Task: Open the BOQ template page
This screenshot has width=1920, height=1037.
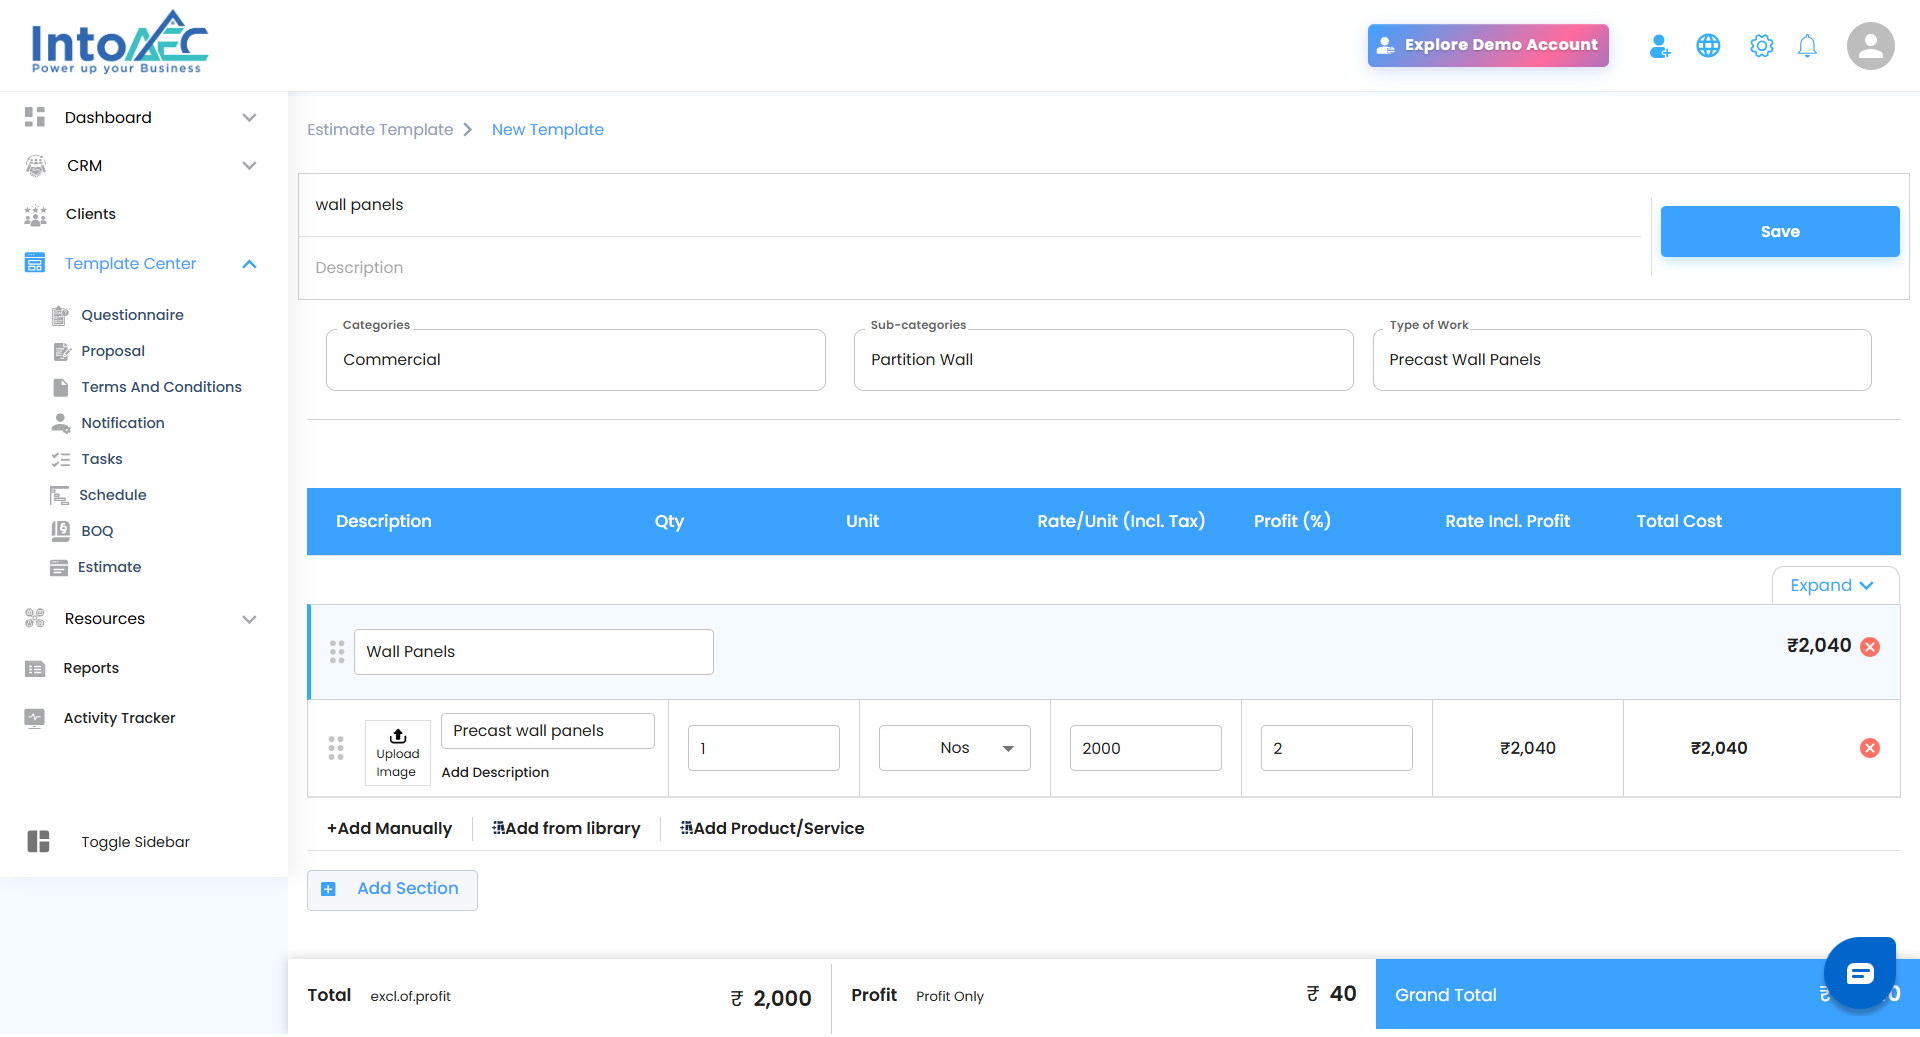Action: pos(97,531)
